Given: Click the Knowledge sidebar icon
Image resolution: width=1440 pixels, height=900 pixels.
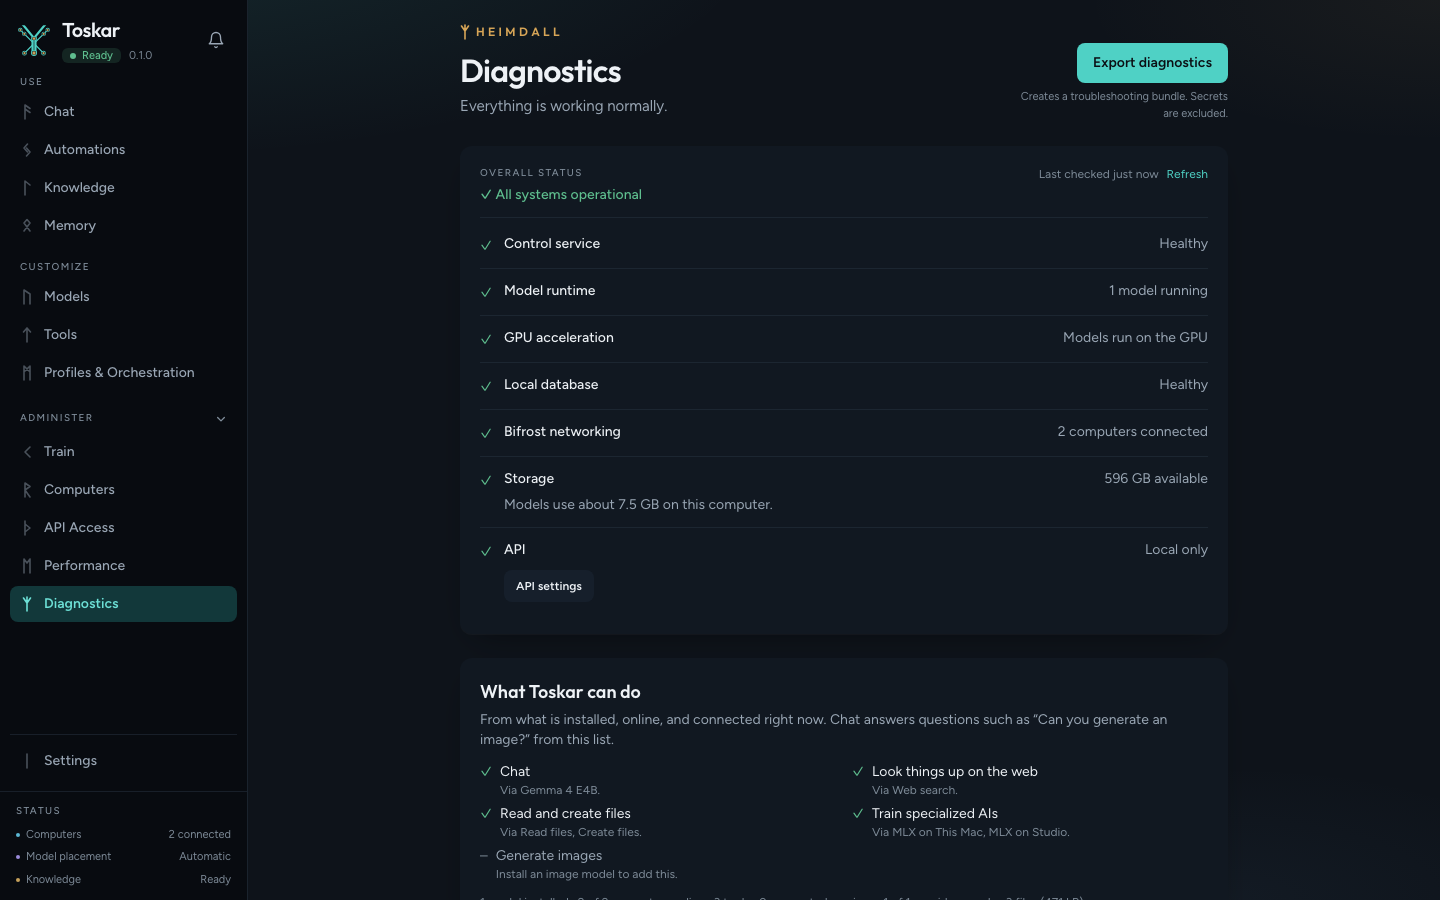Looking at the screenshot, I should [x=27, y=188].
